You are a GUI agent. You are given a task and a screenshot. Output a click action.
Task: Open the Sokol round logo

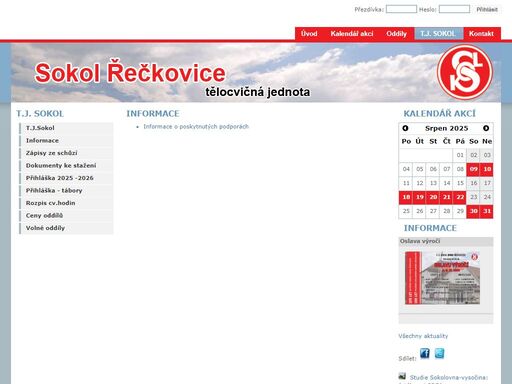tap(465, 72)
